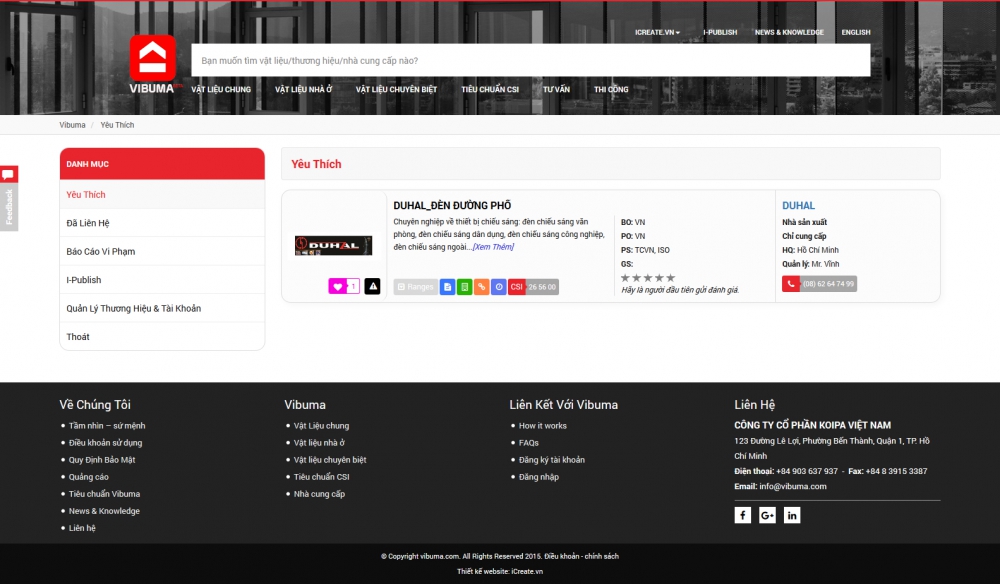Click the black warning report icon
This screenshot has width=1000, height=584.
click(x=372, y=287)
